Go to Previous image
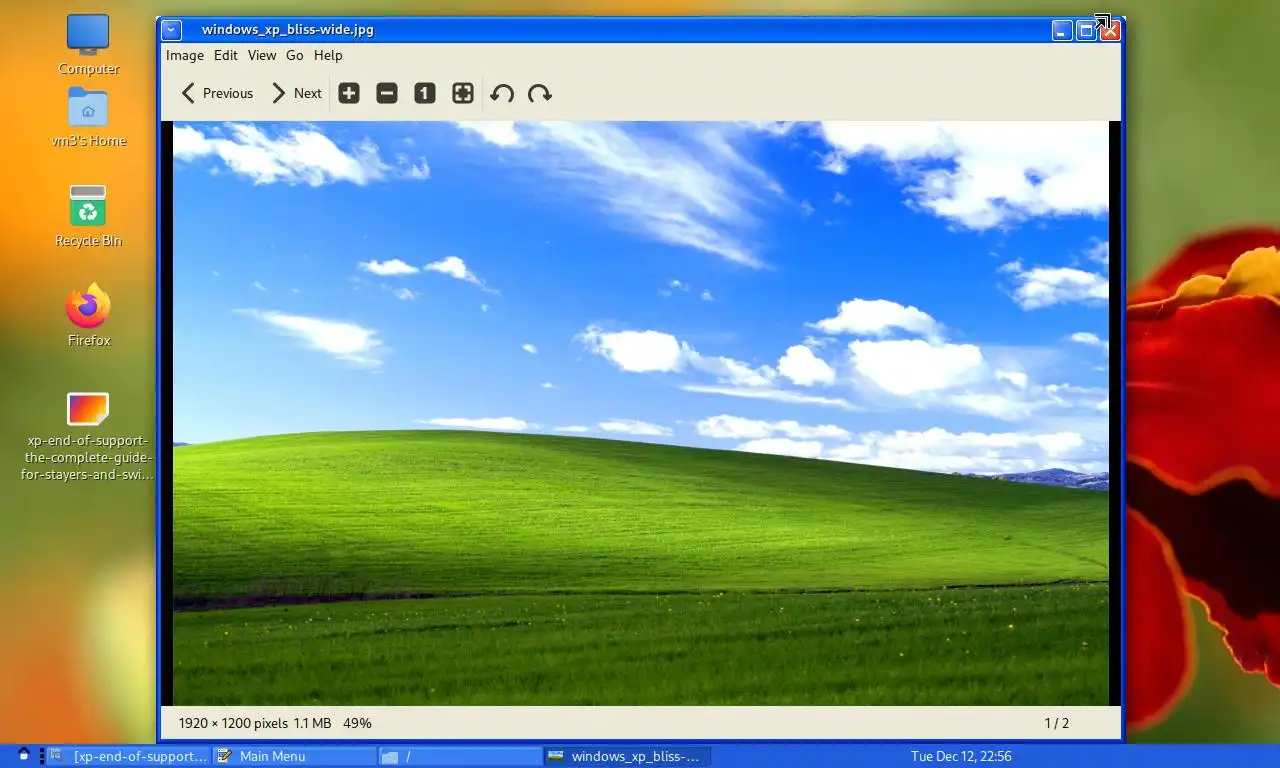Viewport: 1280px width, 768px height. pos(217,93)
